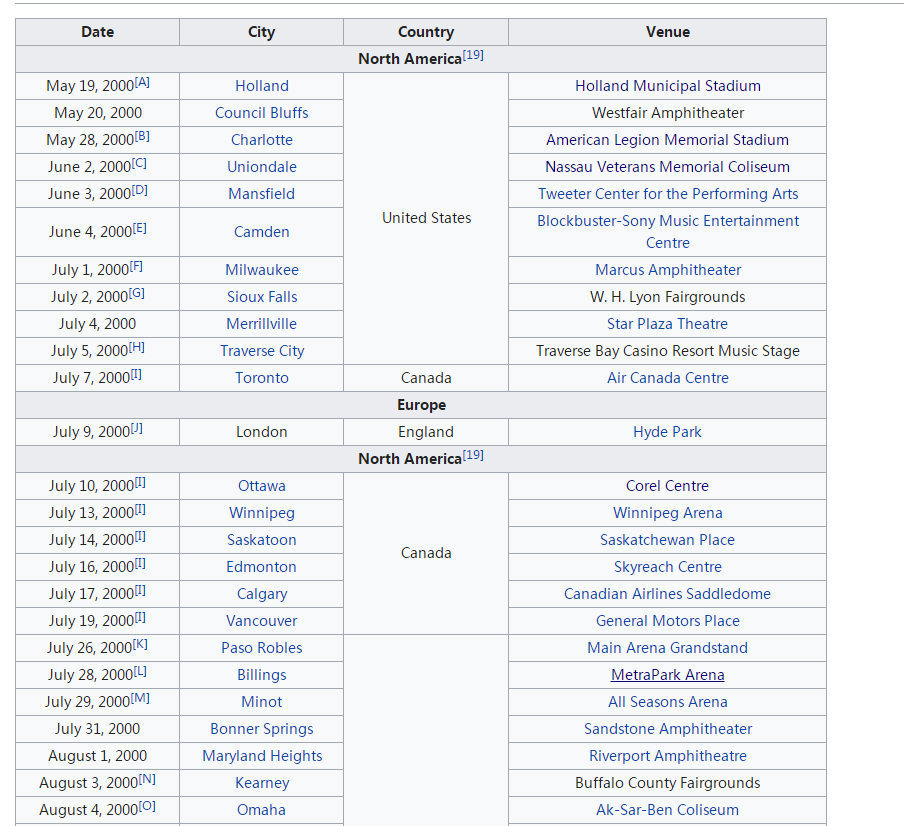Click the Billings link

pyautogui.click(x=262, y=675)
